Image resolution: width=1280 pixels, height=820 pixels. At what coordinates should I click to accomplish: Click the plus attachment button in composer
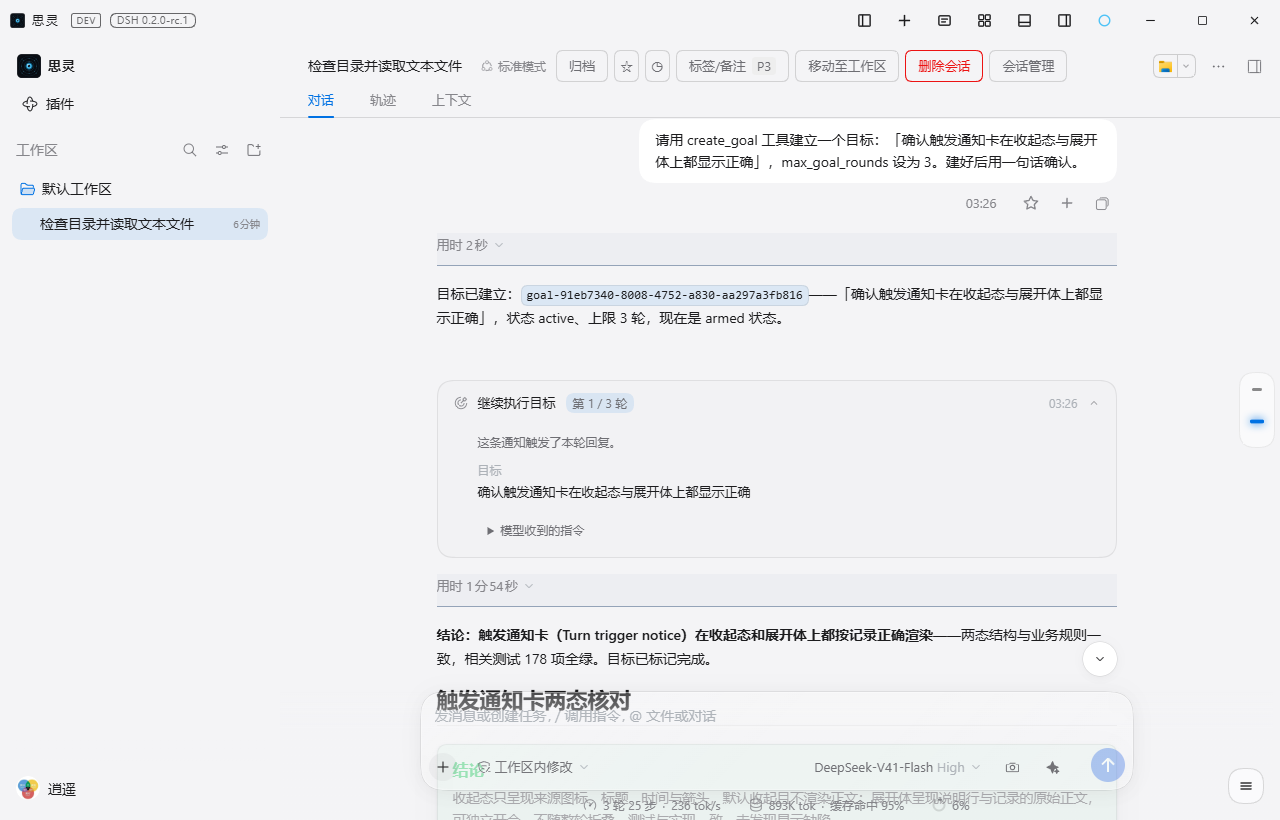[x=443, y=767]
